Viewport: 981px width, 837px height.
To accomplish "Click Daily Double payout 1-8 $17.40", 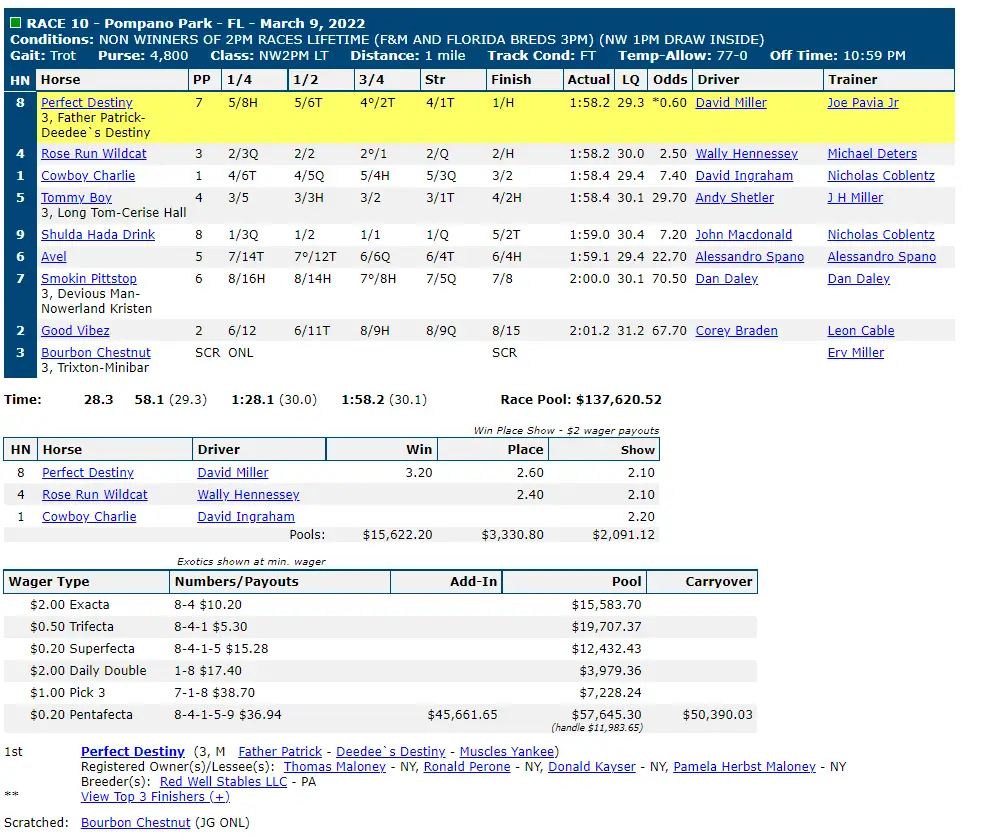I will (x=208, y=671).
